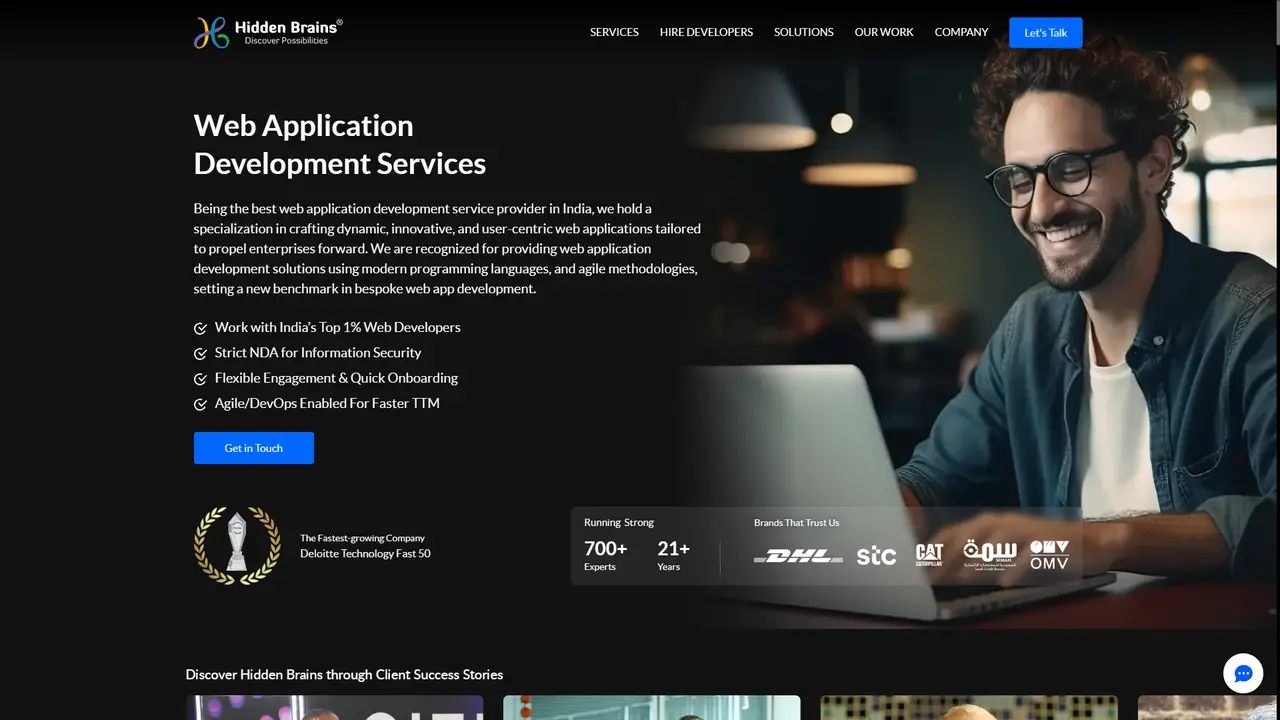Open the Company menu
This screenshot has width=1280, height=720.
pos(961,32)
